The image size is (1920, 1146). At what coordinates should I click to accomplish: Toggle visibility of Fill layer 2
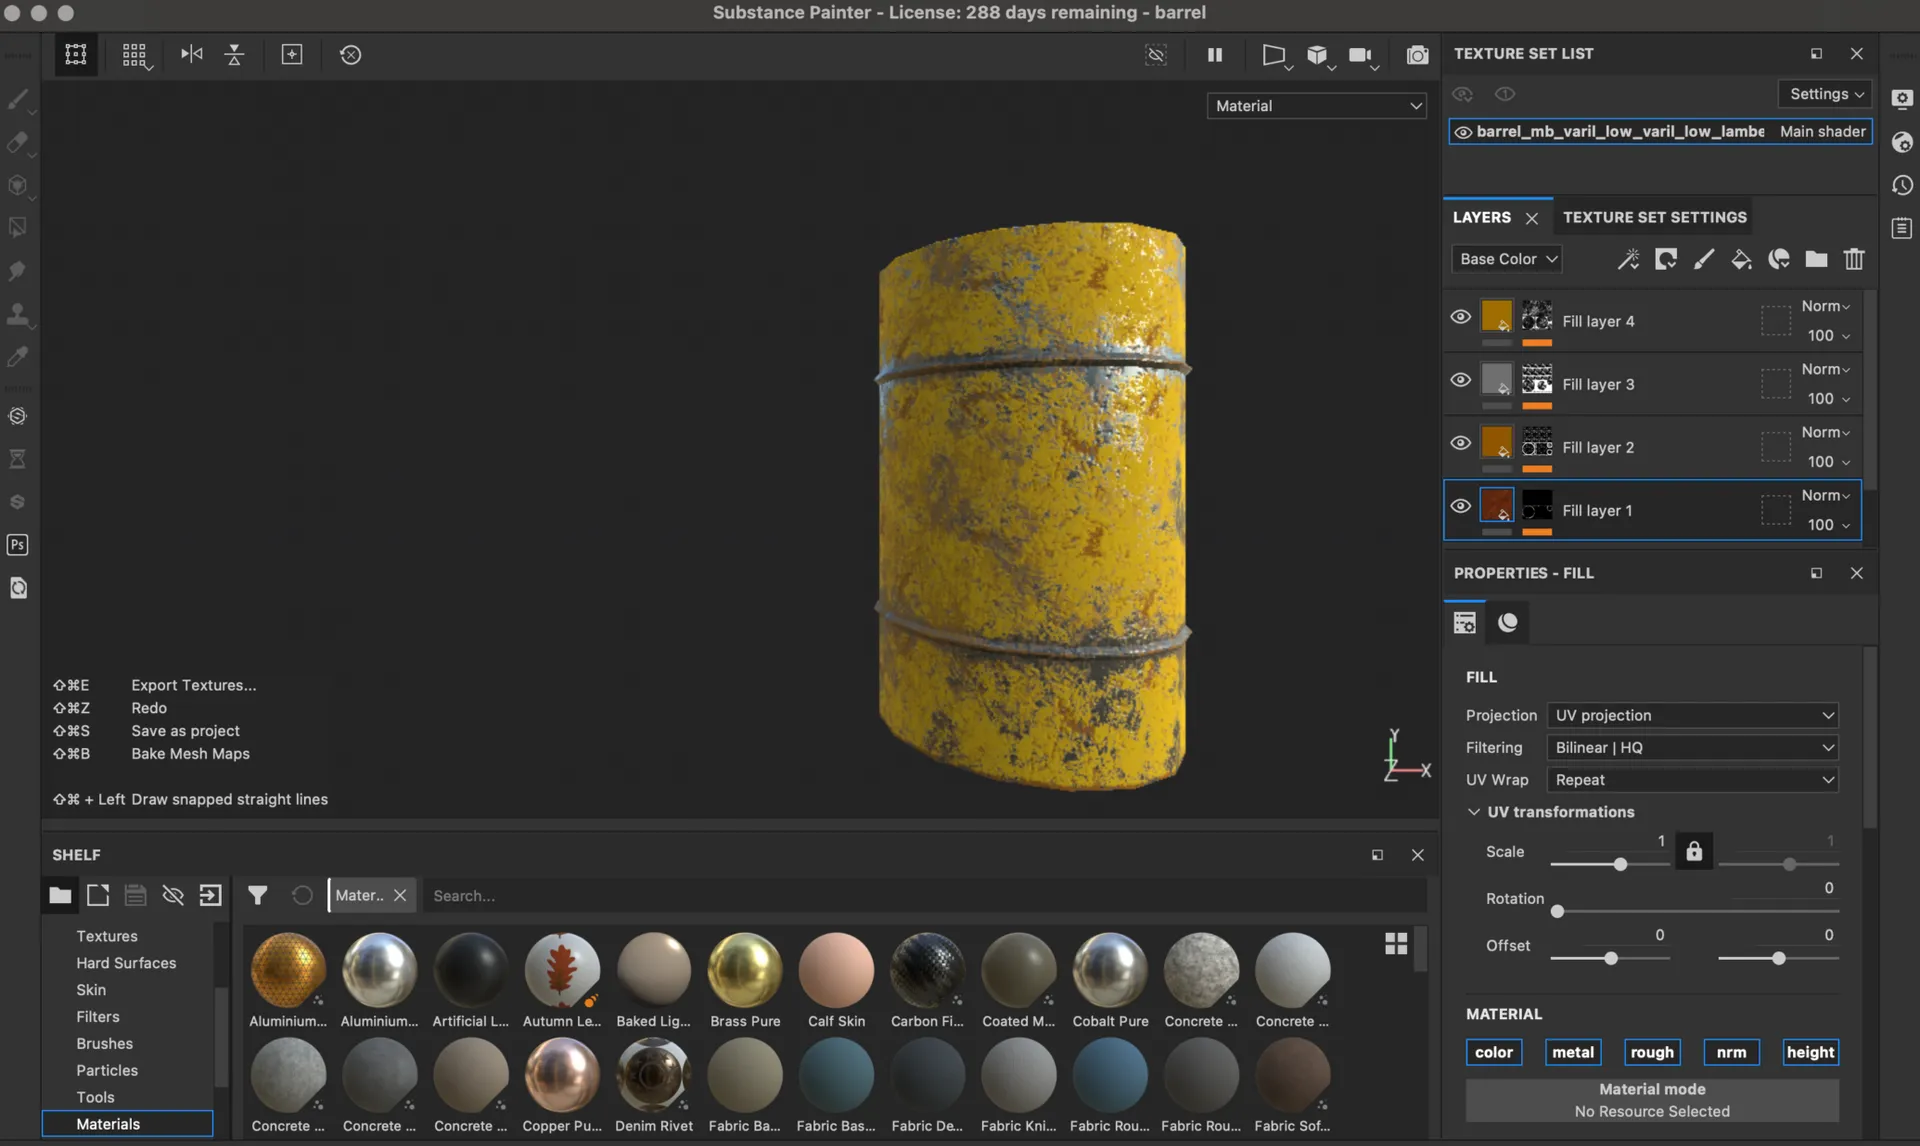tap(1460, 443)
